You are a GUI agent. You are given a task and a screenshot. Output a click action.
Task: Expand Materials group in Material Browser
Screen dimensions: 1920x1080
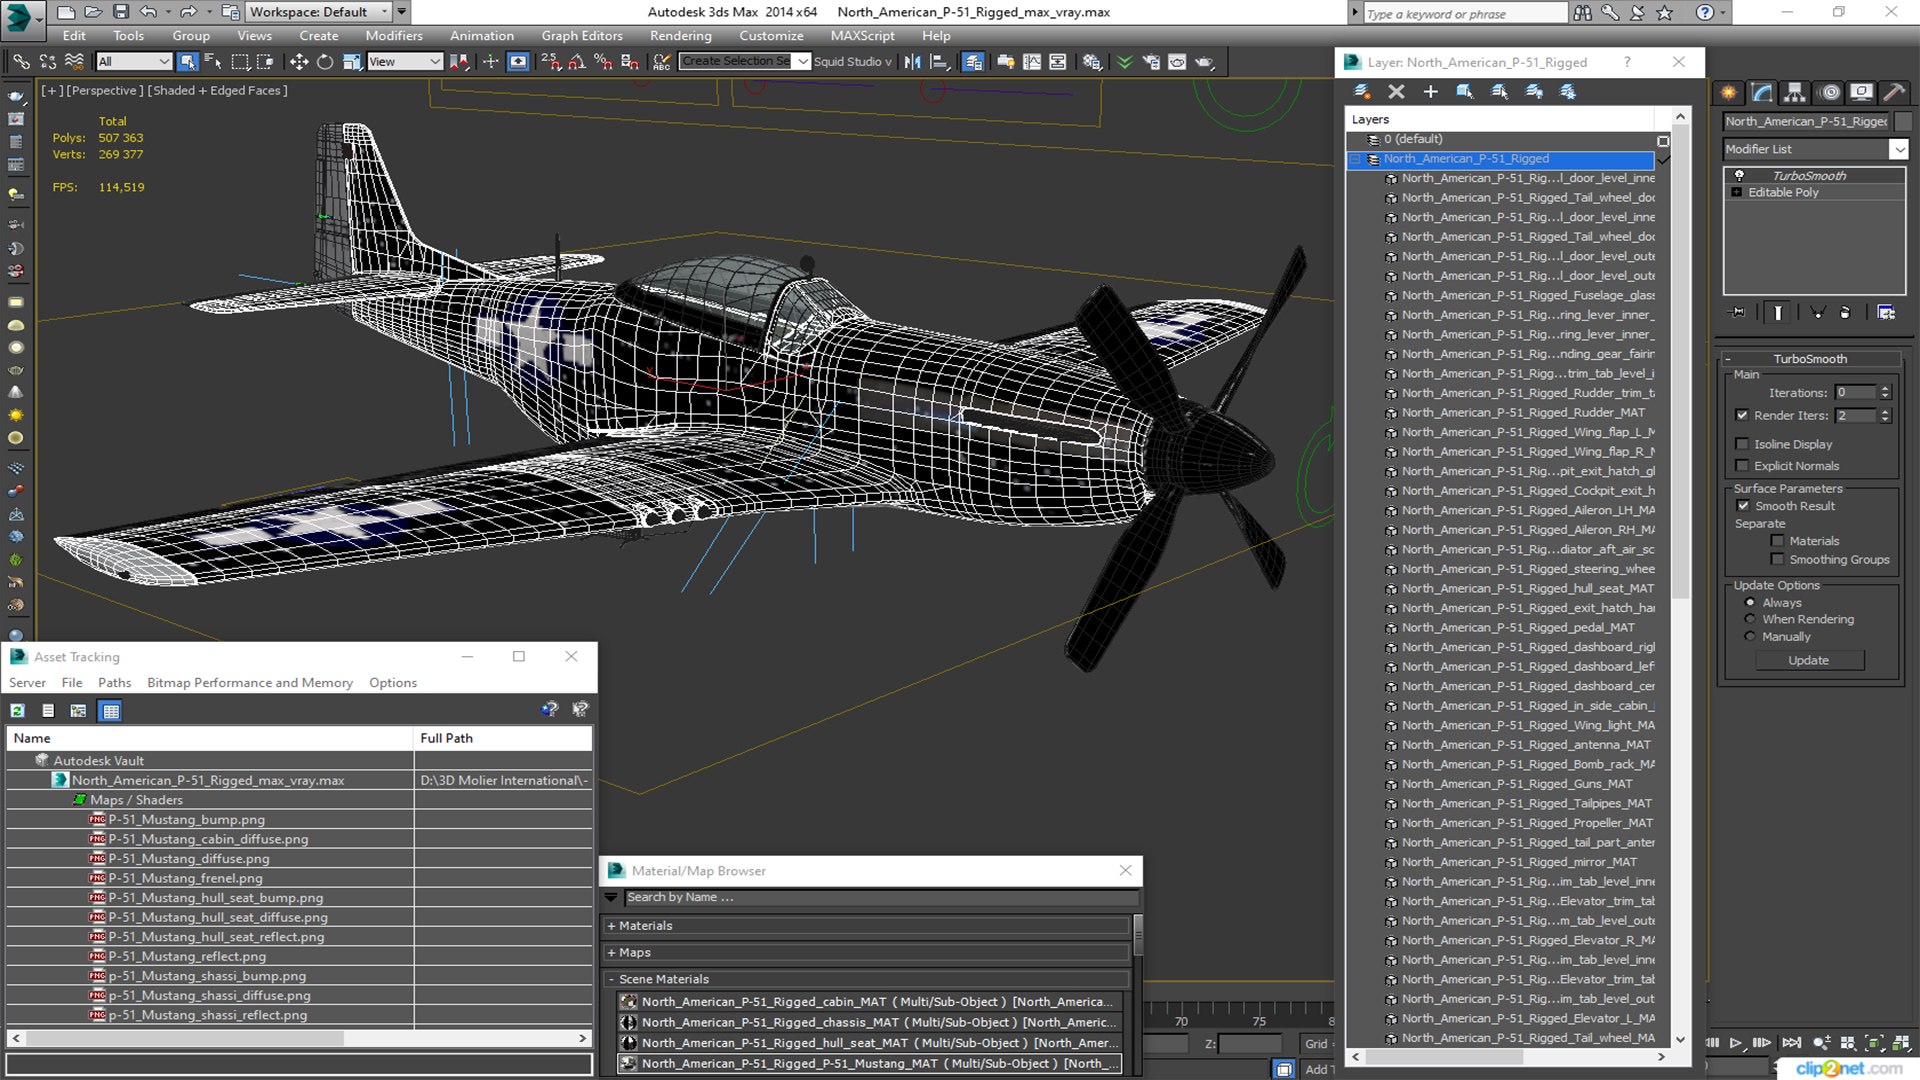click(611, 926)
